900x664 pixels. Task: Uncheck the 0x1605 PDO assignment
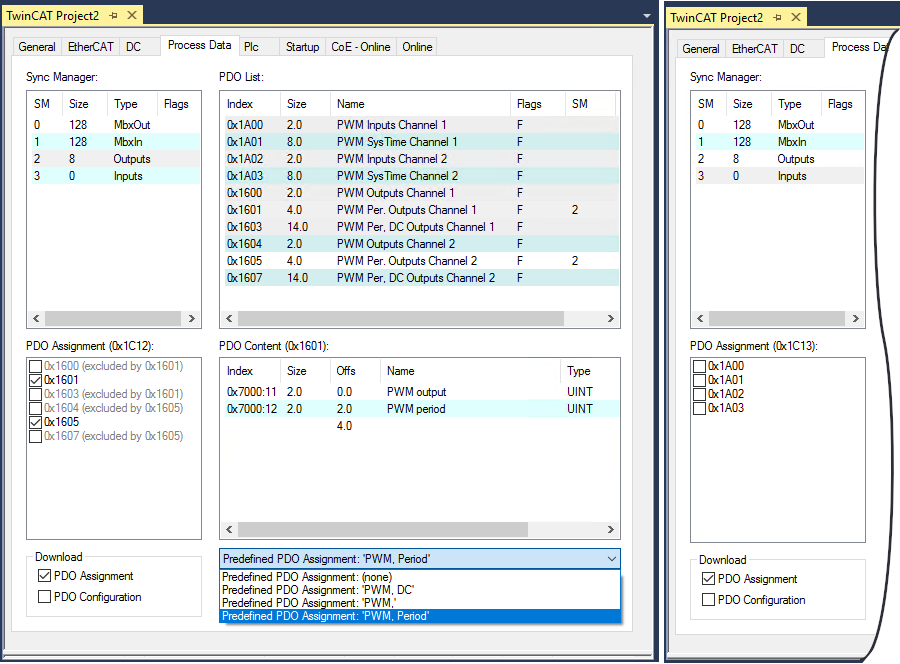[36, 422]
